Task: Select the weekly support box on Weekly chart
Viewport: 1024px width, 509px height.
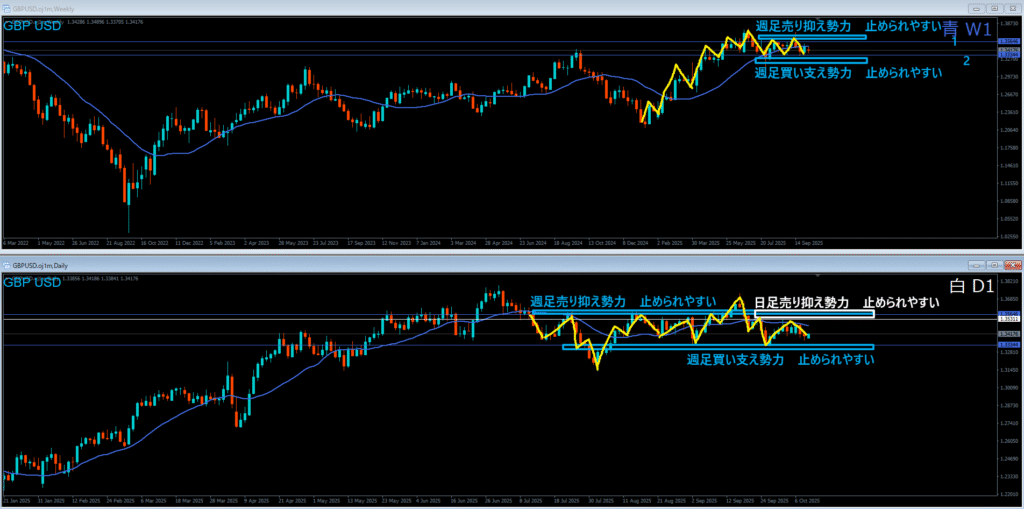Action: click(810, 60)
